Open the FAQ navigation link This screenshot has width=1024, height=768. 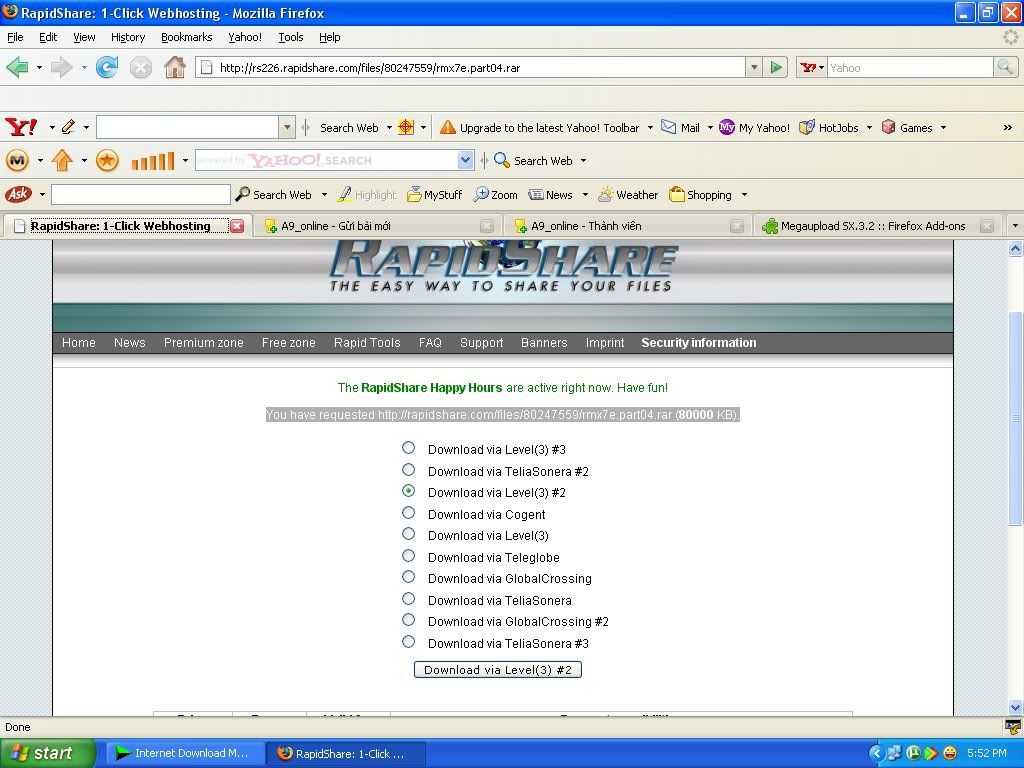tap(430, 343)
